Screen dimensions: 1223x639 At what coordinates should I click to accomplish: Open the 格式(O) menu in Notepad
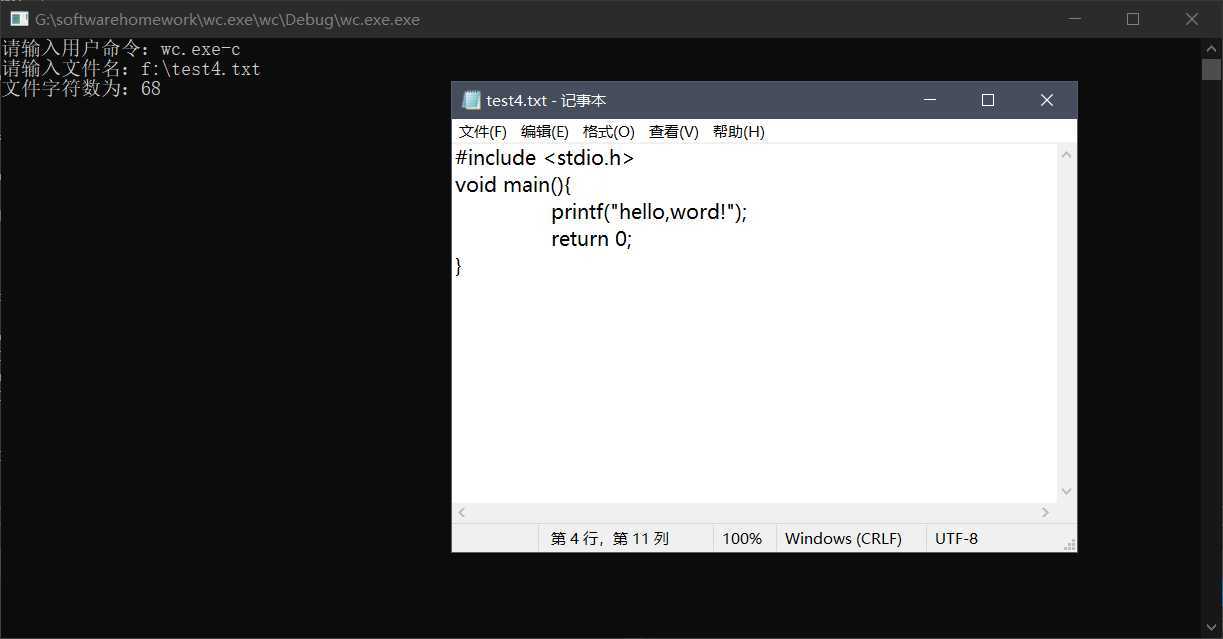click(x=609, y=132)
